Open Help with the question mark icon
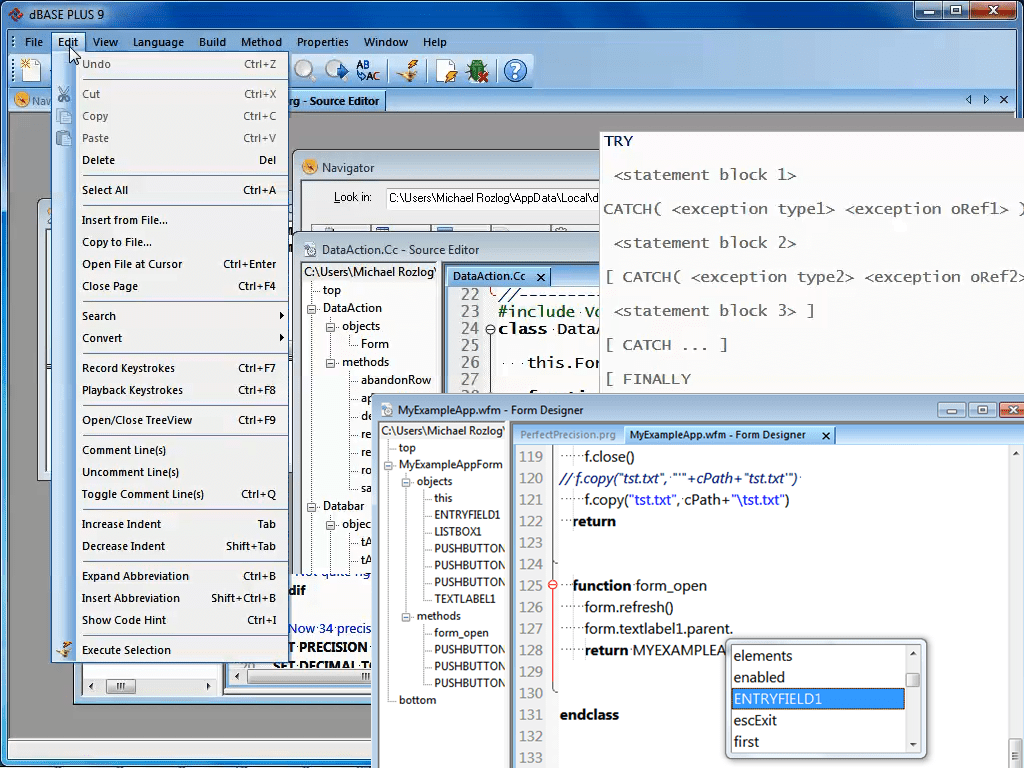 515,71
